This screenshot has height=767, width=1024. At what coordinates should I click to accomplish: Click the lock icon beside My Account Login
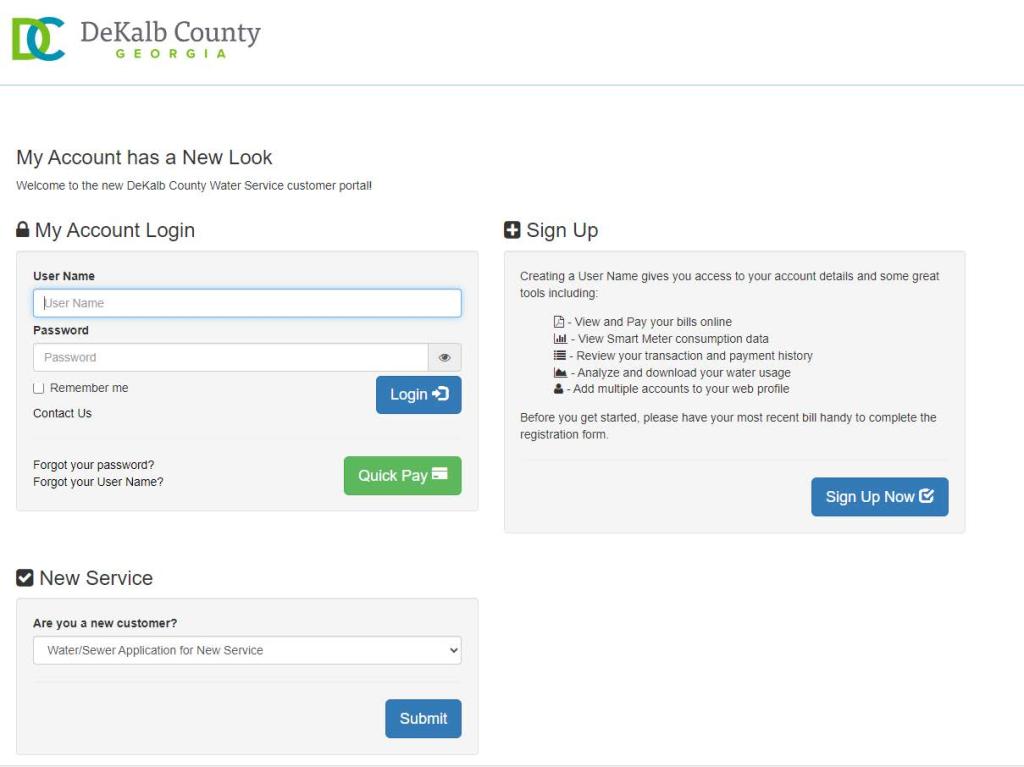pyautogui.click(x=24, y=229)
